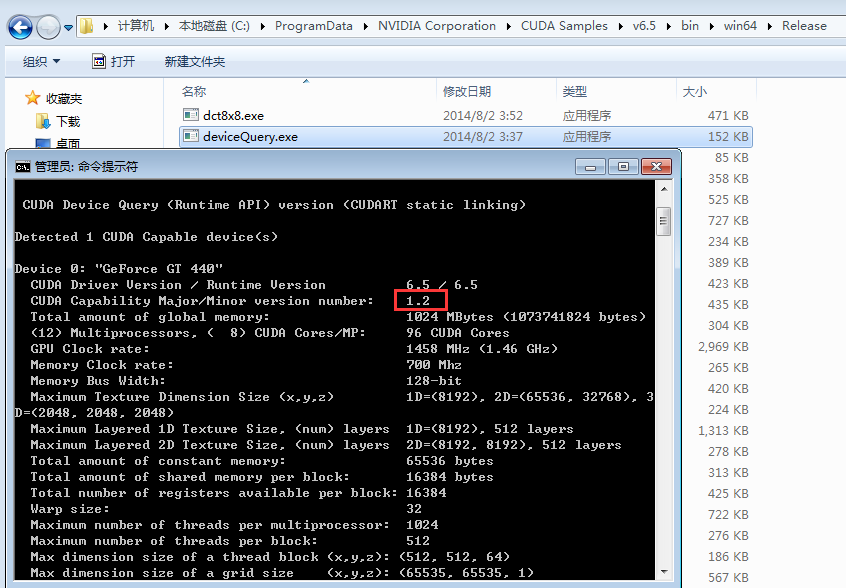Viewport: 846px width, 588px height.
Task: Expand arrow after NVIDIA Corporation breadcrumb
Action: [x=508, y=26]
